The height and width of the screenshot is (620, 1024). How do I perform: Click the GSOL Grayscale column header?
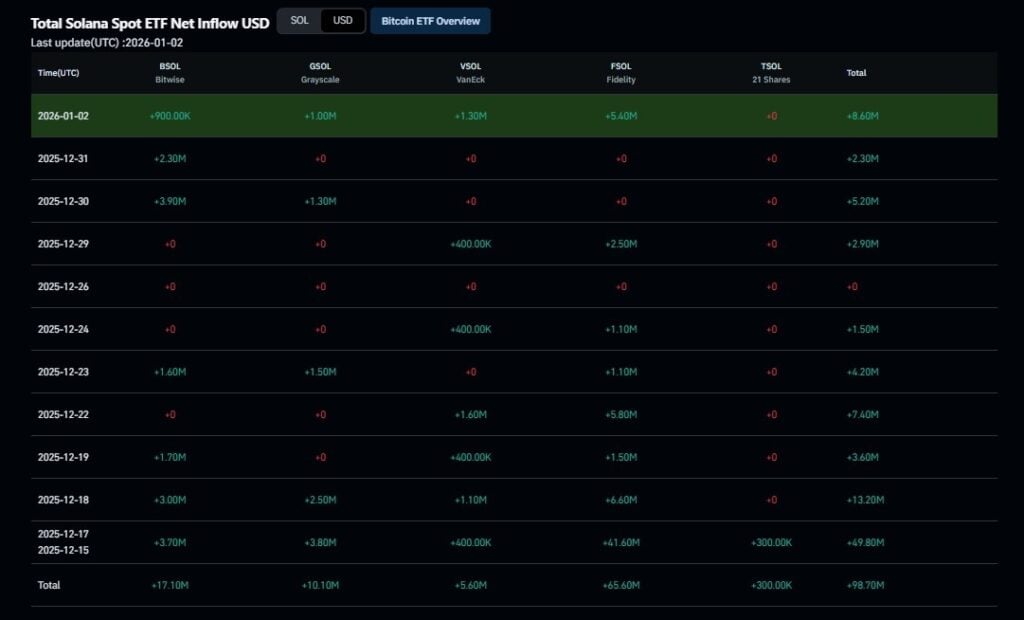tap(320, 72)
